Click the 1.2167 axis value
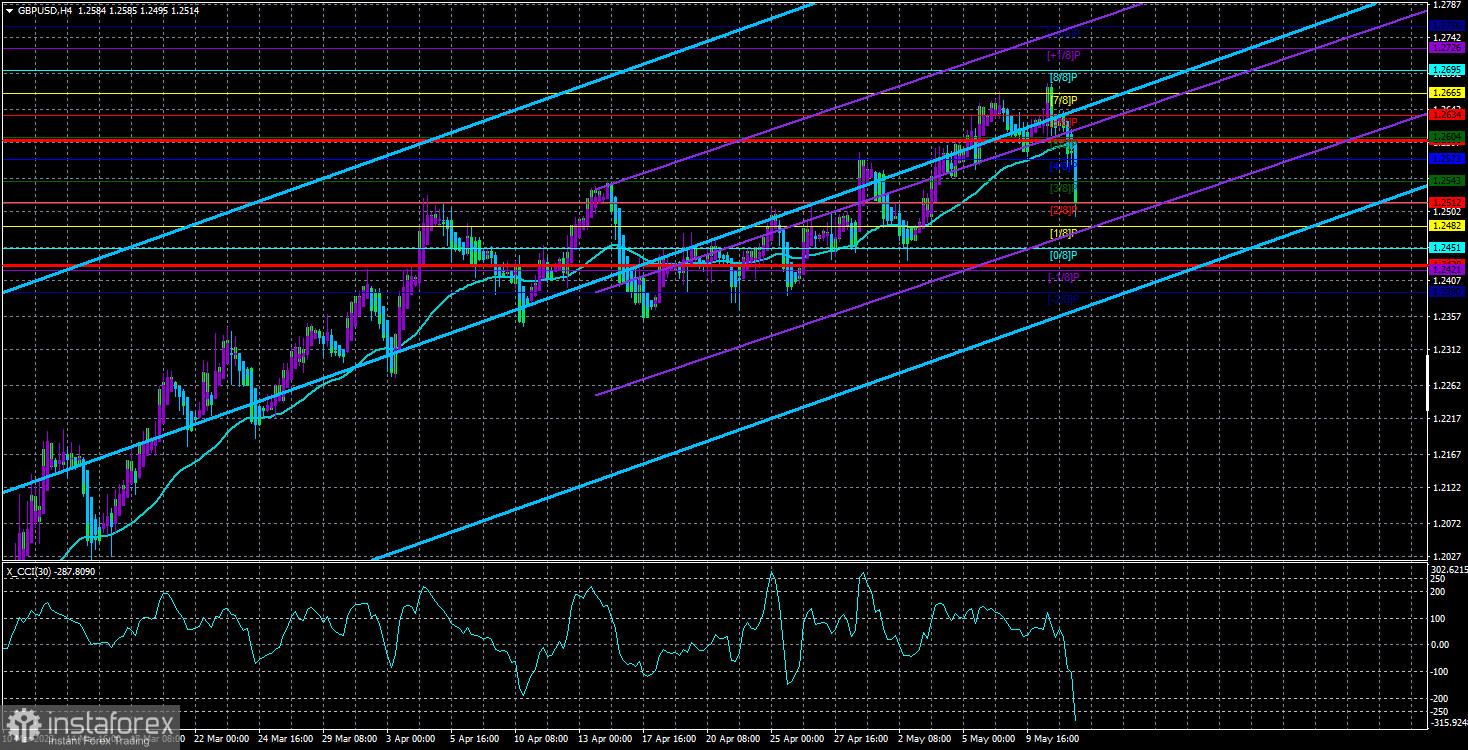This screenshot has height=750, width=1468. [1448, 455]
